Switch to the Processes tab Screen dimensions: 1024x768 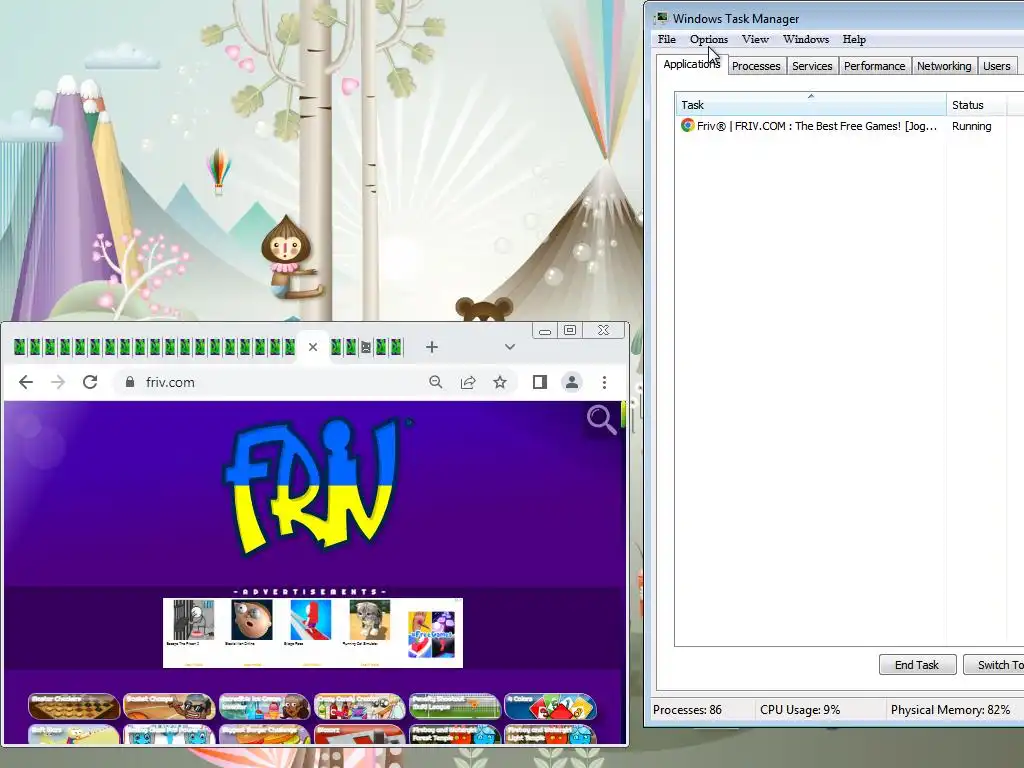[756, 66]
